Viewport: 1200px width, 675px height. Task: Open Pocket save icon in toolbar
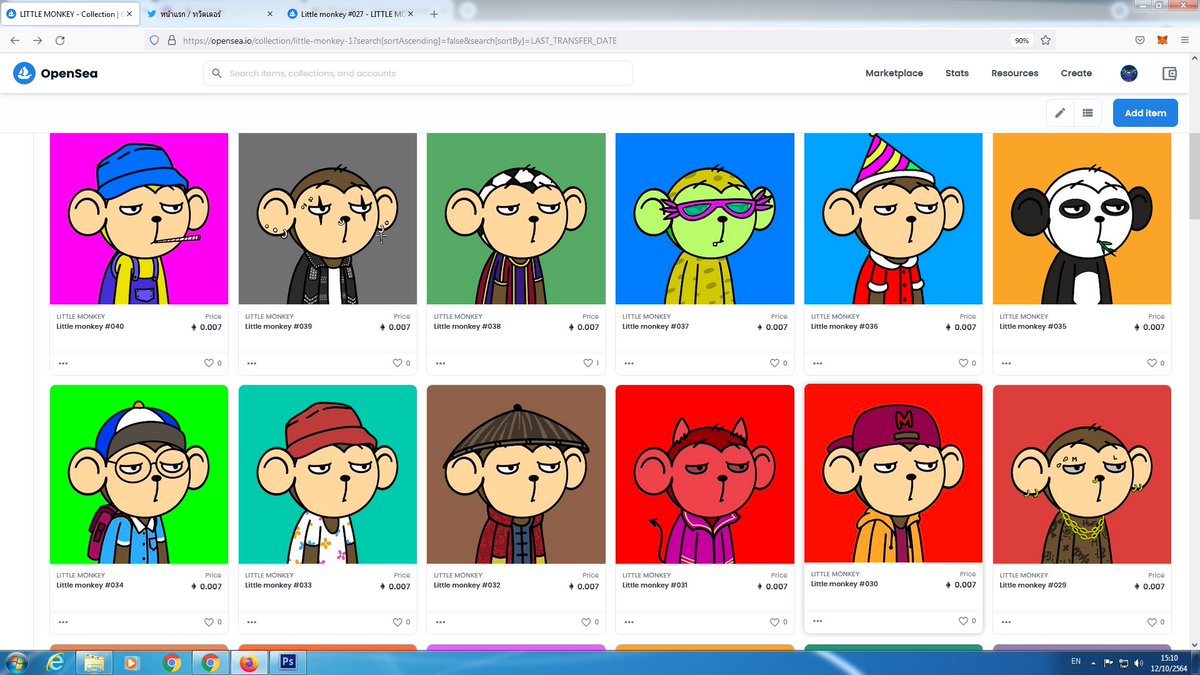(x=1139, y=40)
